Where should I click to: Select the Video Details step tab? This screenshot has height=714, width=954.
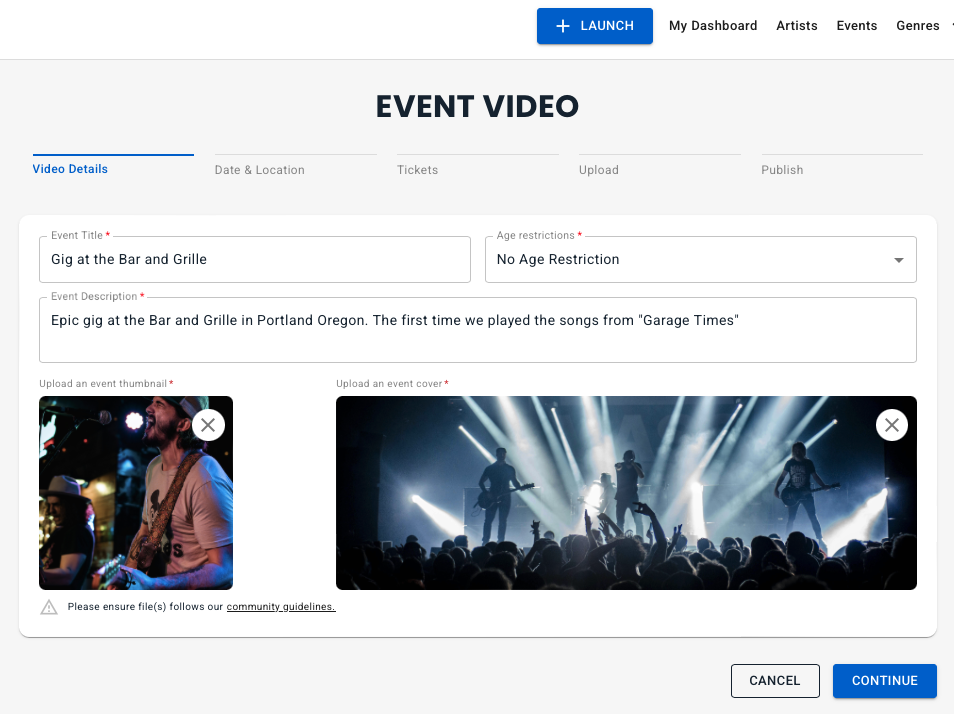113,166
